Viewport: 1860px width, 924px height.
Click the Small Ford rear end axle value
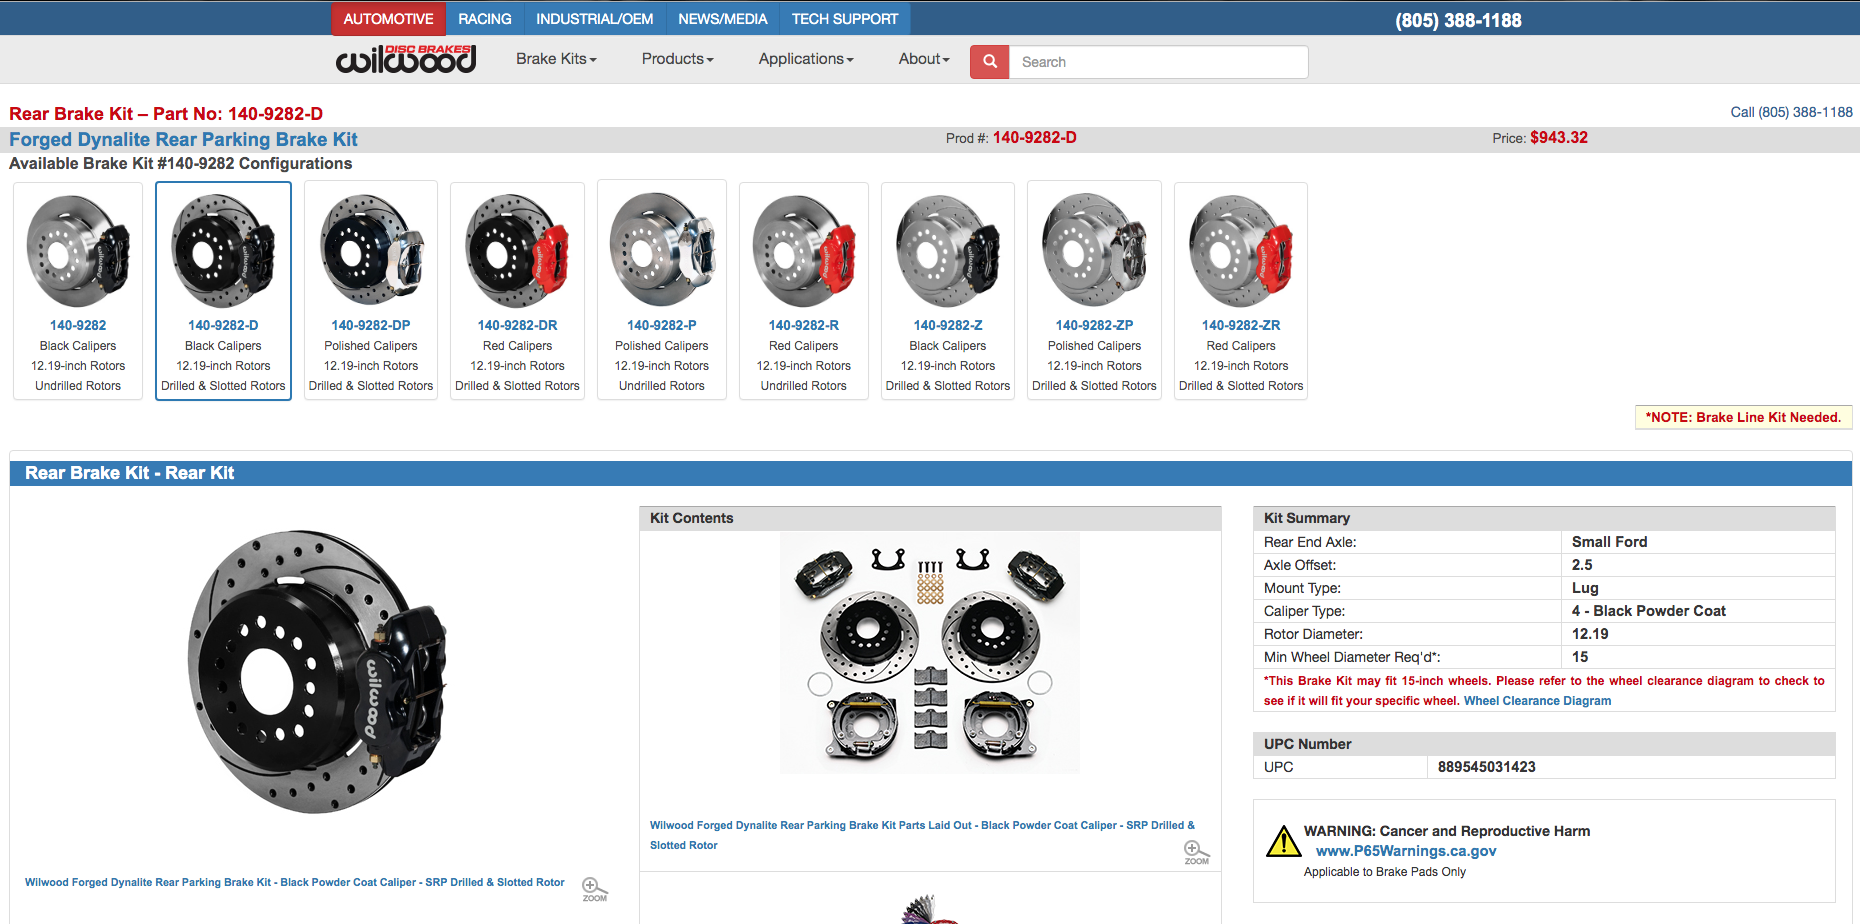(1609, 542)
